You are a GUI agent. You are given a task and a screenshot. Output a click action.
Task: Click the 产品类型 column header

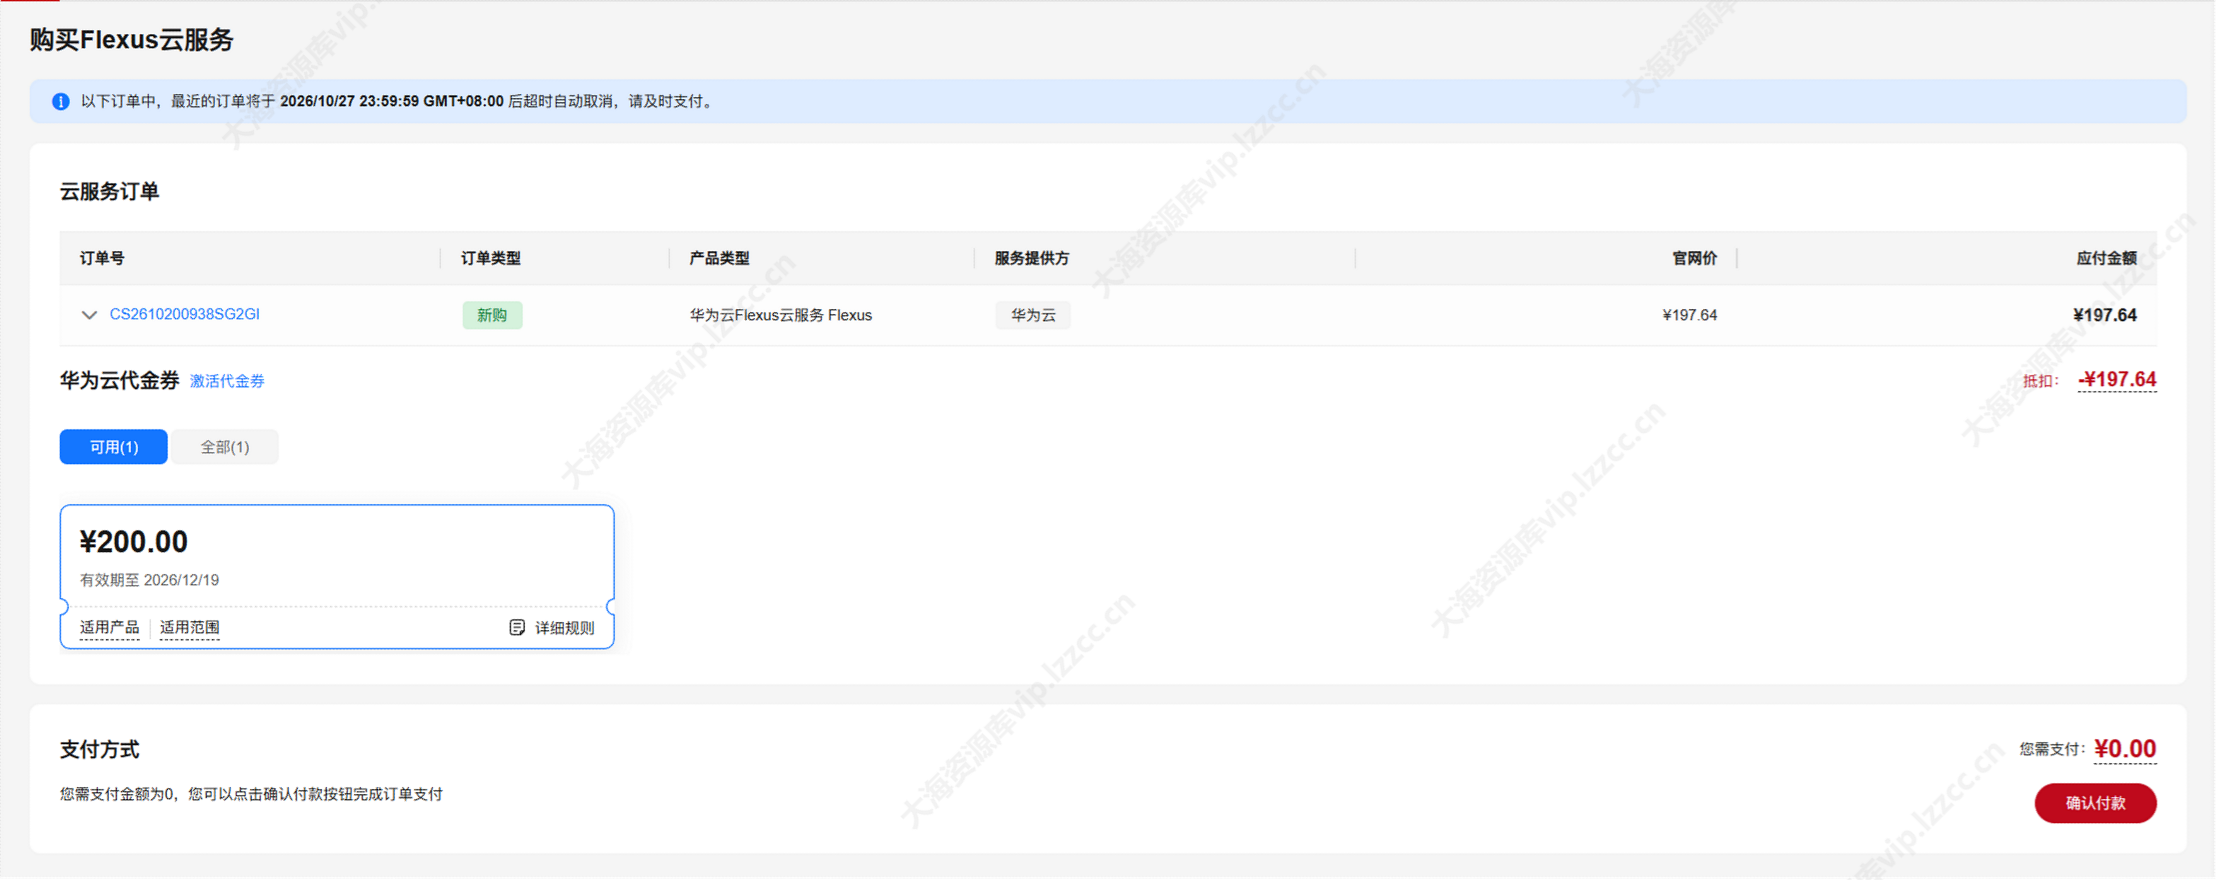coord(719,258)
